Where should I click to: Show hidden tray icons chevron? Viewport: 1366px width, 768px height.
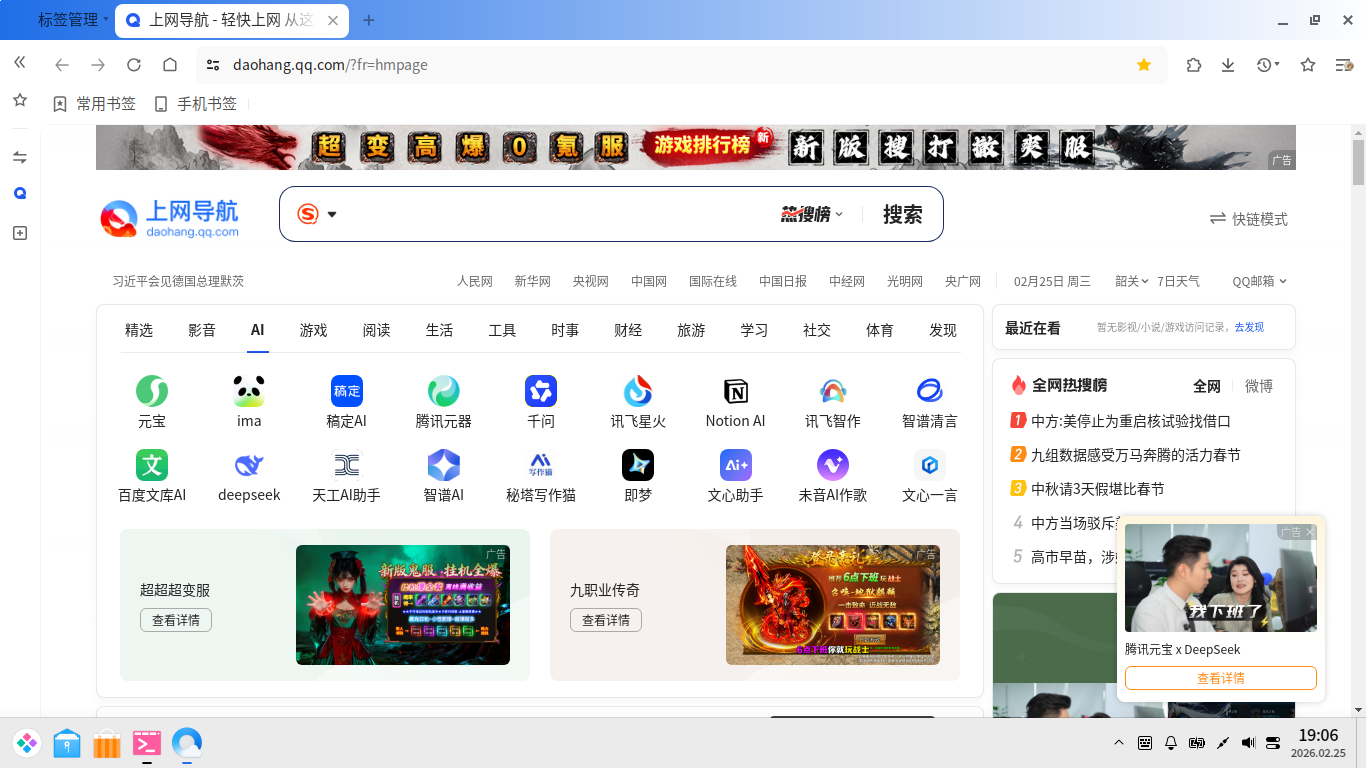pos(1119,743)
